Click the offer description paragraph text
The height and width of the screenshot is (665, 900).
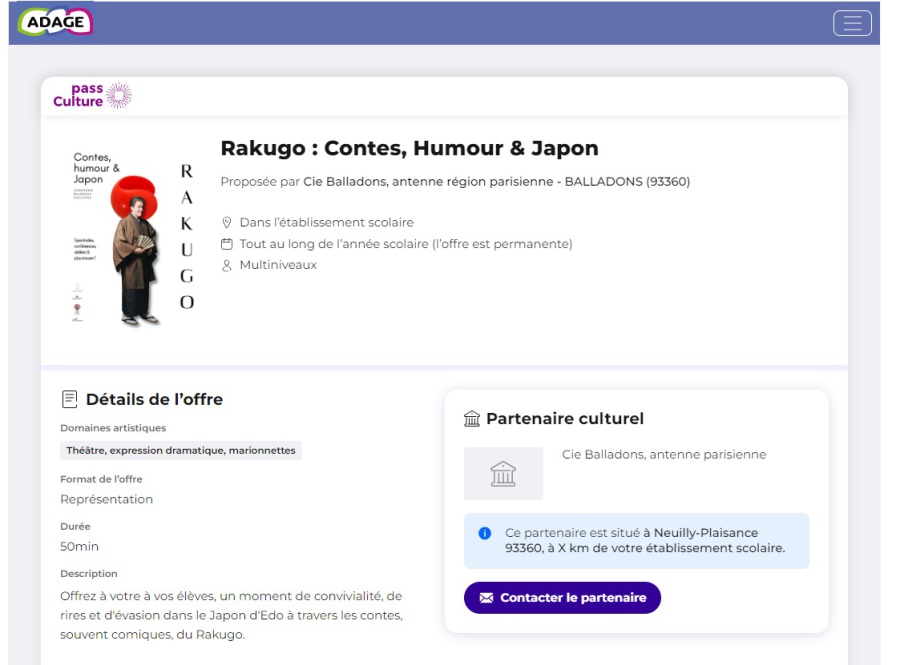point(231,615)
